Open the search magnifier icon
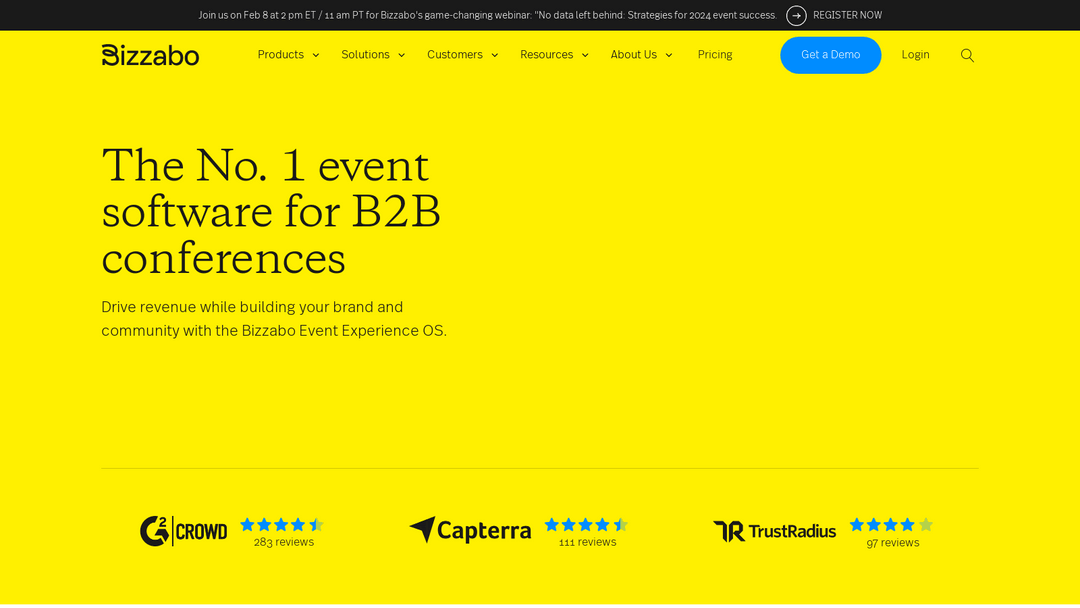 (x=967, y=55)
